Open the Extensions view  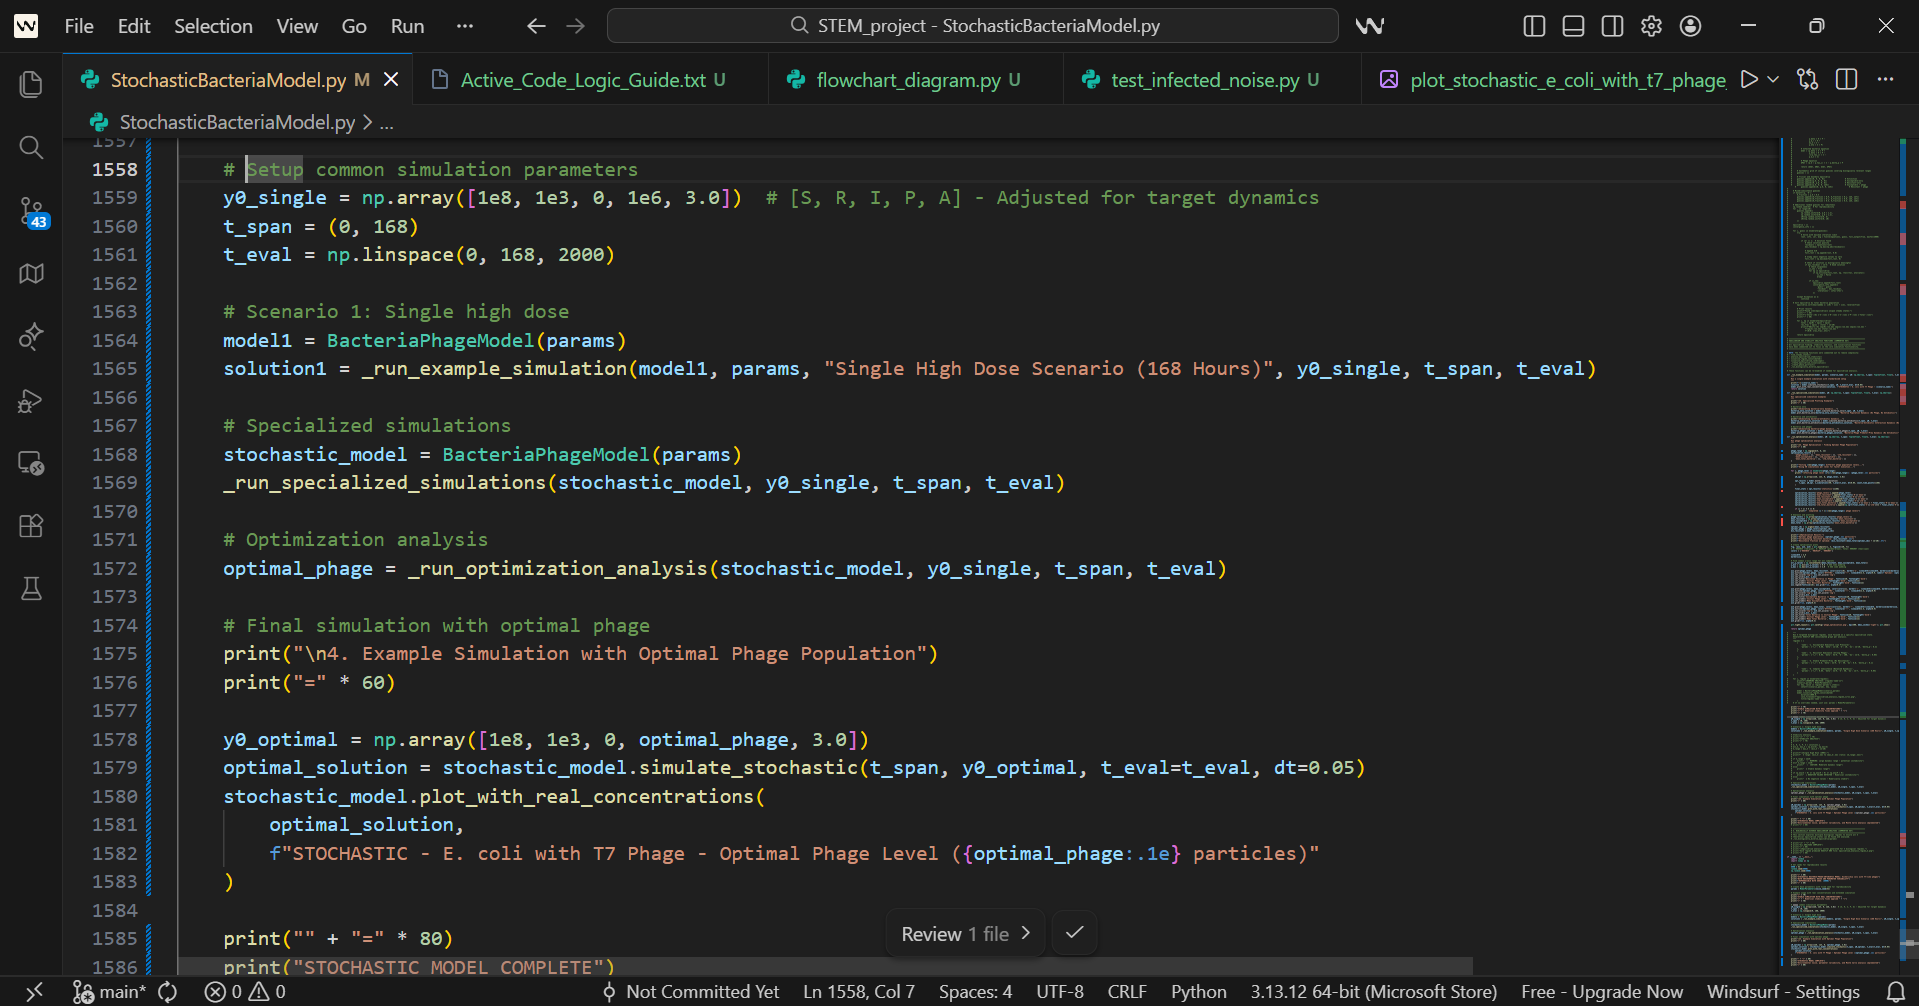pos(30,526)
